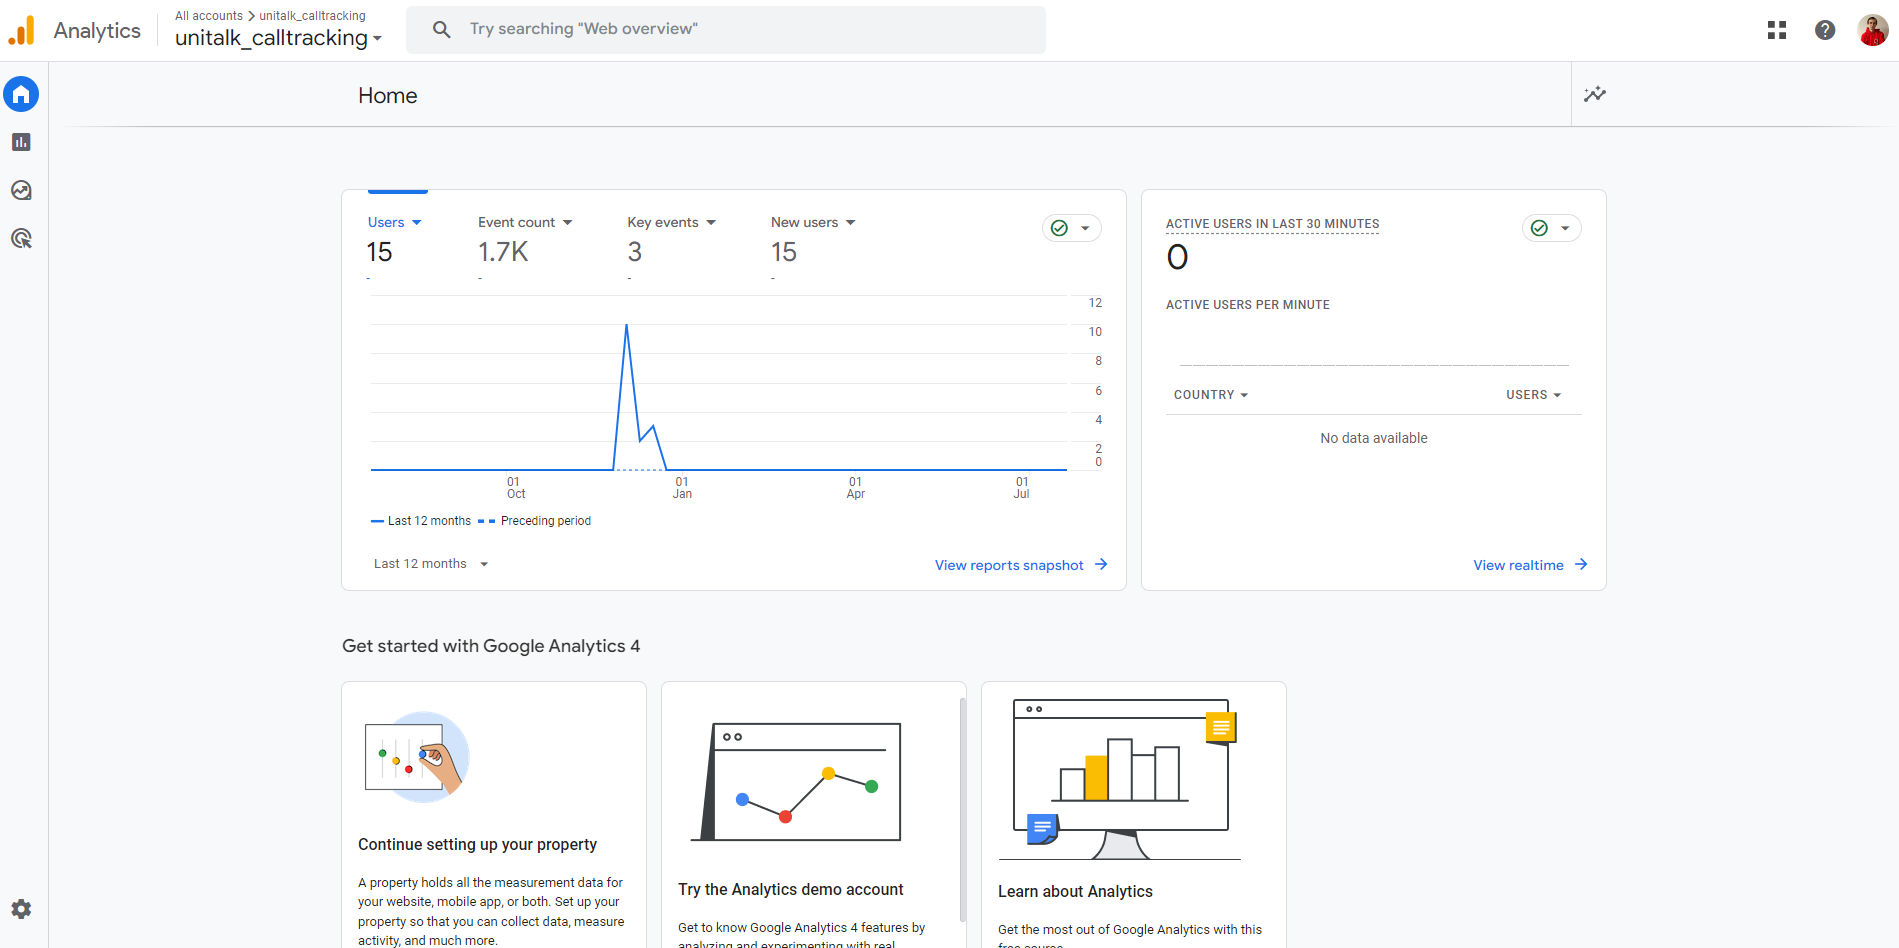Open the Explore icon in sidebar
Screen dimensions: 1899x948
(21, 191)
